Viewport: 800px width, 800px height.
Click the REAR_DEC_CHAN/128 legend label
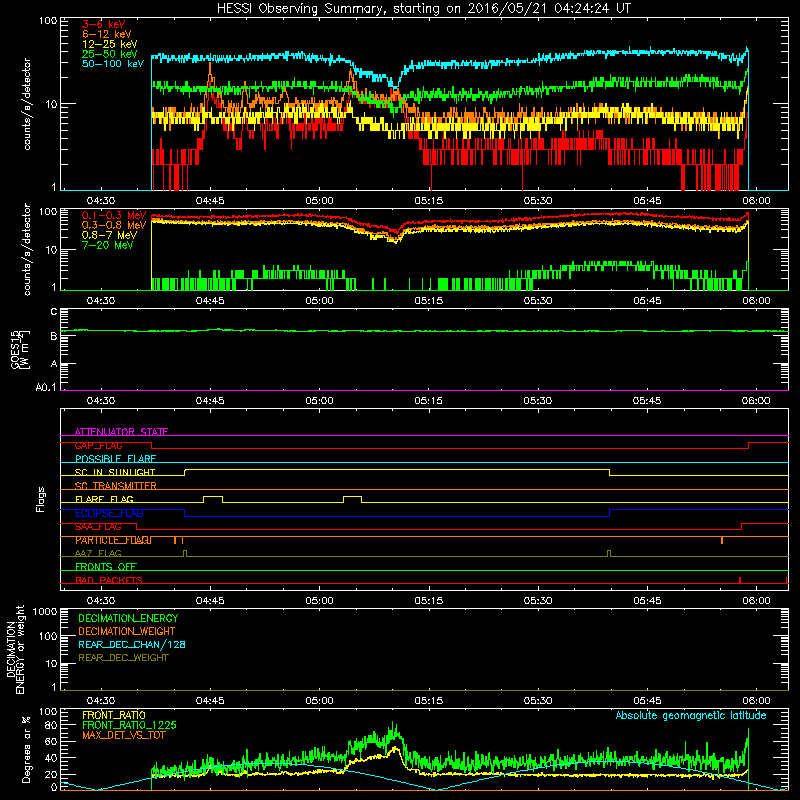132,644
